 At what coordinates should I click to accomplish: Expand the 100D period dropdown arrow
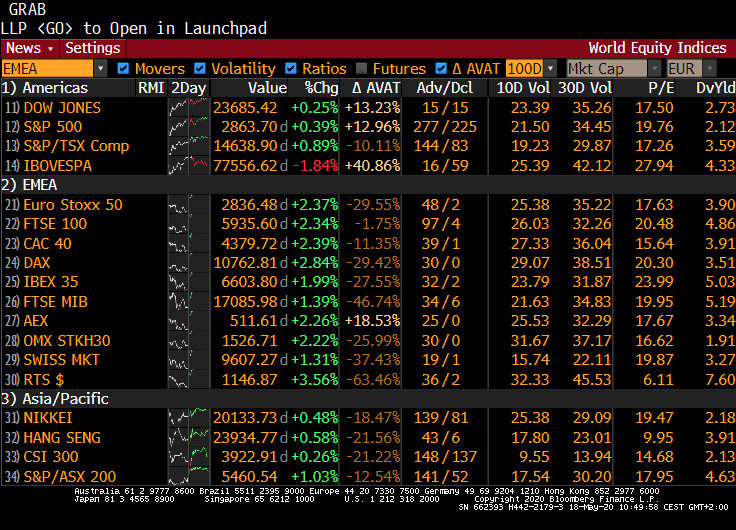[x=551, y=69]
